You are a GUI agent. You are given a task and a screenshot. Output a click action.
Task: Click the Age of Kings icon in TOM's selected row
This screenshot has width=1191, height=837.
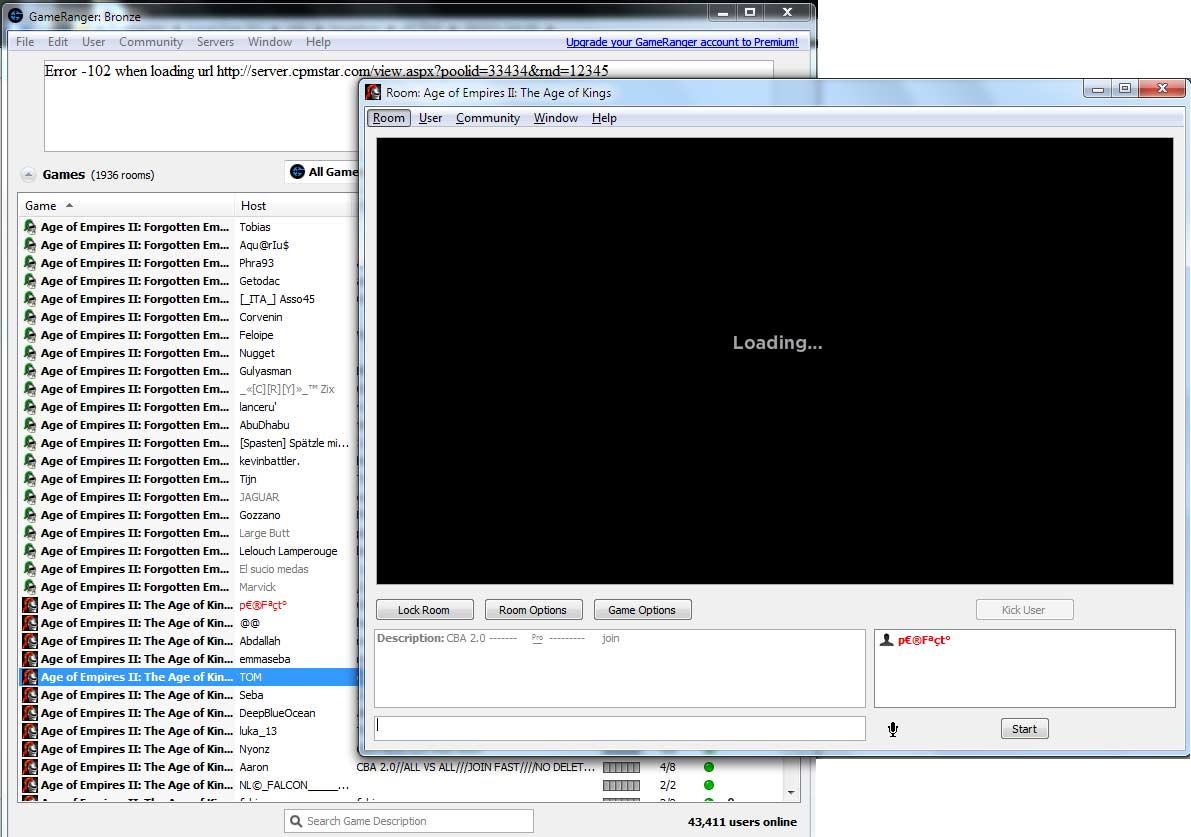click(30, 677)
